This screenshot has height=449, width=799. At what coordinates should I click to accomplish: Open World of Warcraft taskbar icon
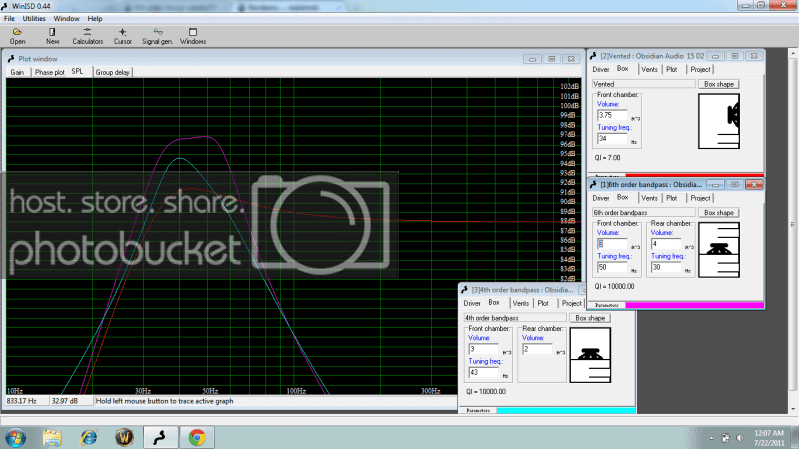[x=124, y=438]
